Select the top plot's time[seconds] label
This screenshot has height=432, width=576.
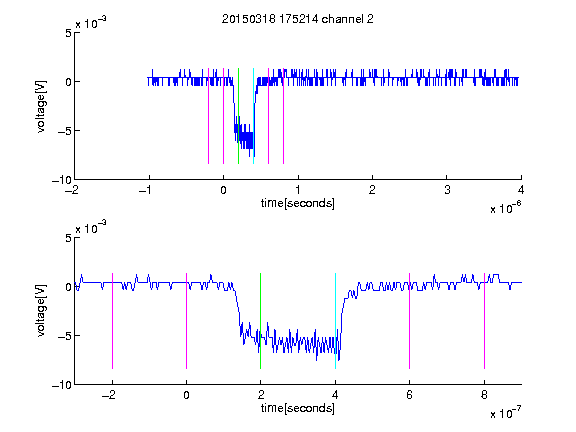click(x=298, y=203)
